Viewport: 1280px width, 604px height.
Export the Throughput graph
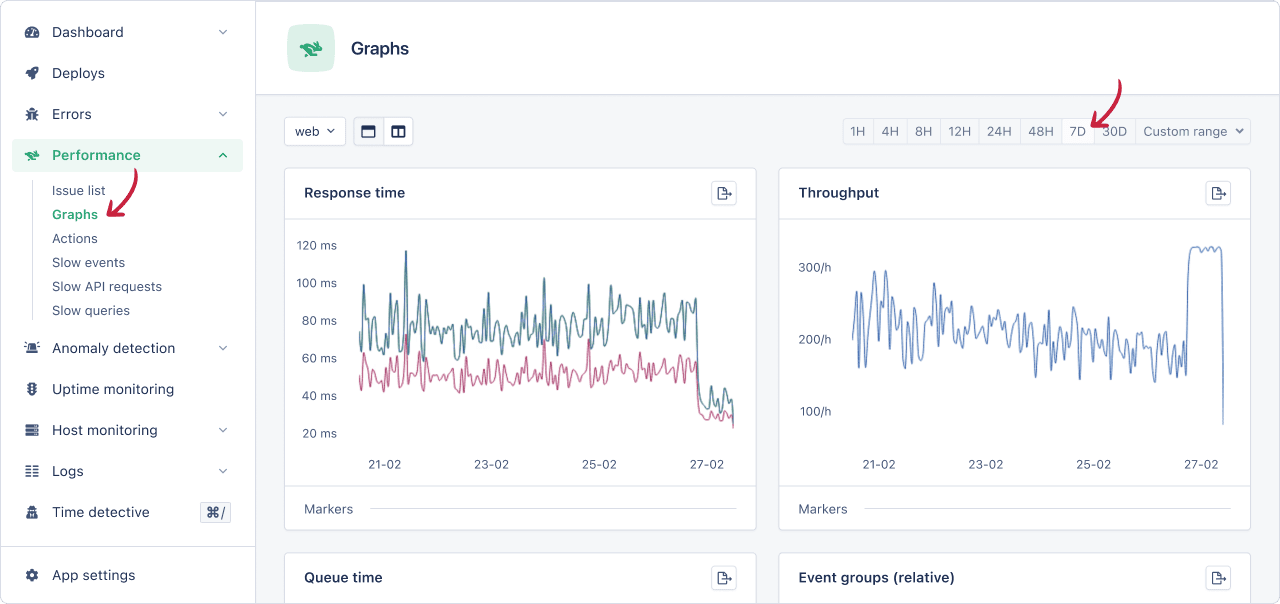tap(1218, 193)
